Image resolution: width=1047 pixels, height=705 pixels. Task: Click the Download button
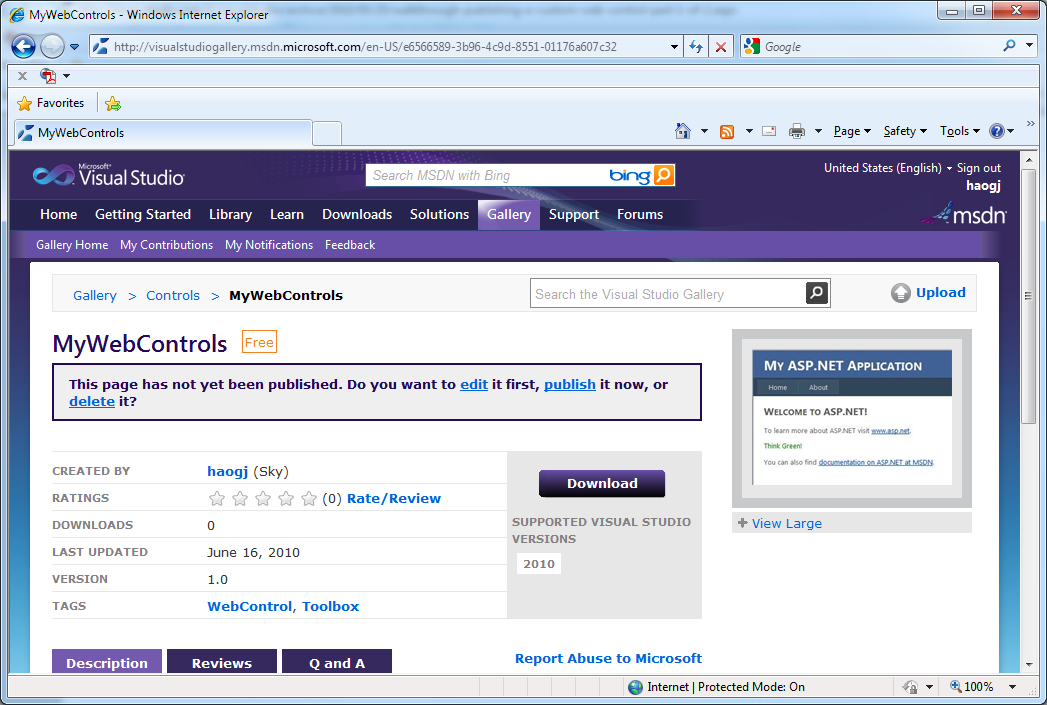tap(602, 483)
